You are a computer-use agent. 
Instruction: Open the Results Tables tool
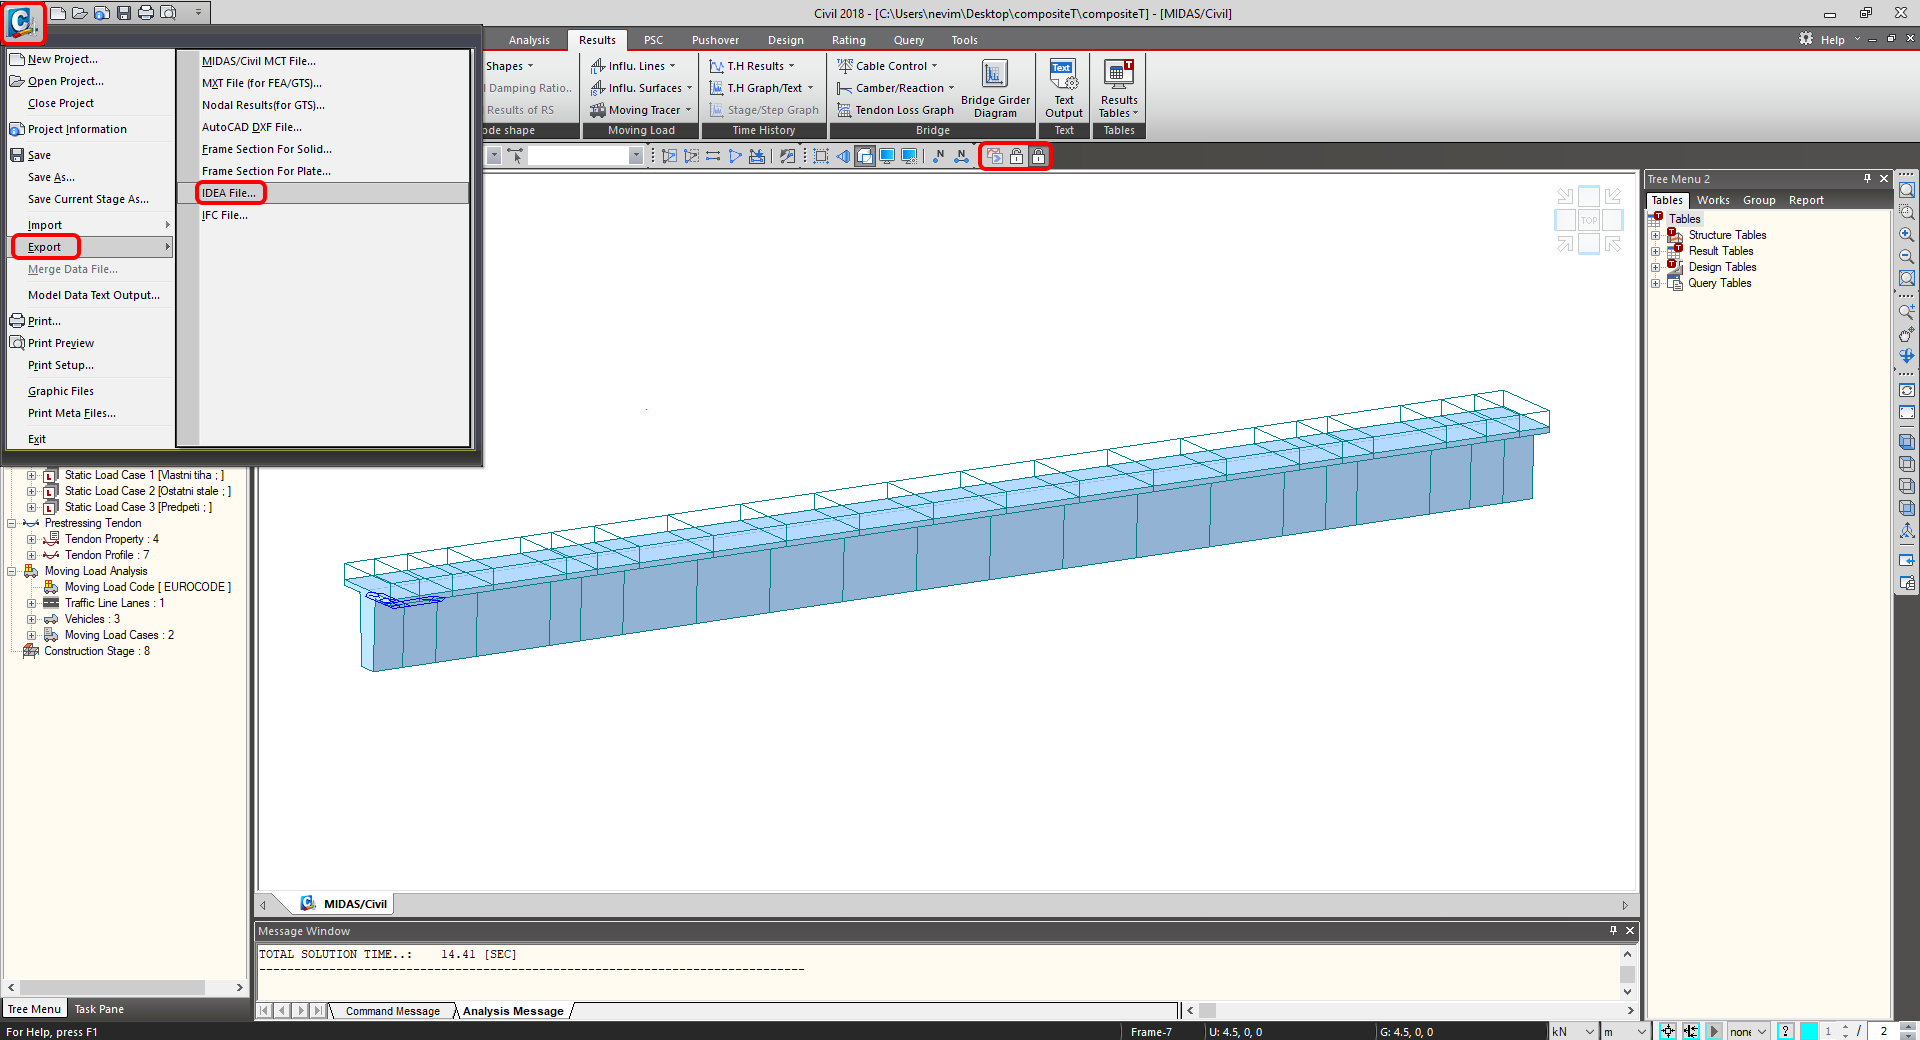point(1117,88)
